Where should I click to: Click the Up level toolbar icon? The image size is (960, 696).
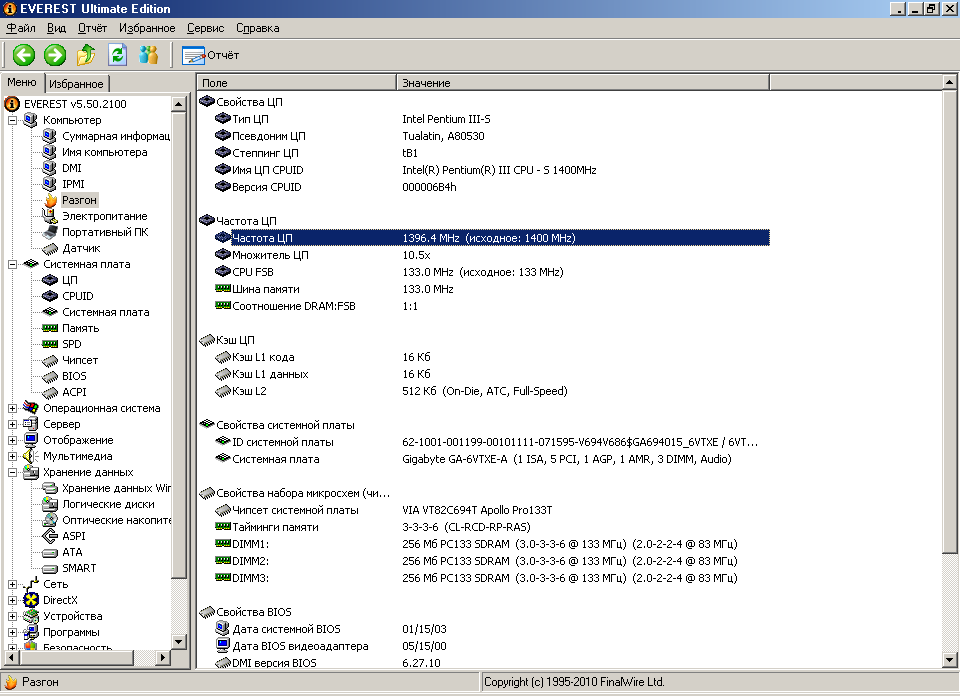coord(87,55)
